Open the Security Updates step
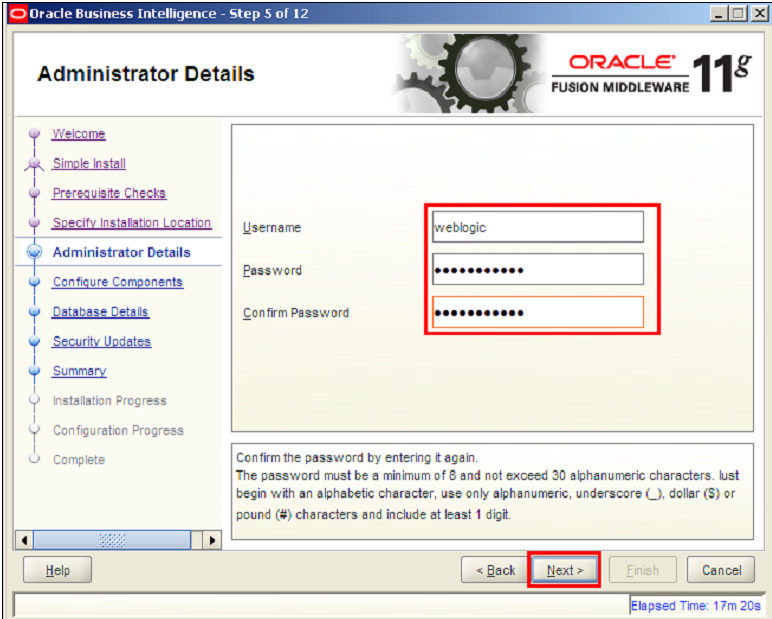772x619 pixels. click(x=102, y=341)
